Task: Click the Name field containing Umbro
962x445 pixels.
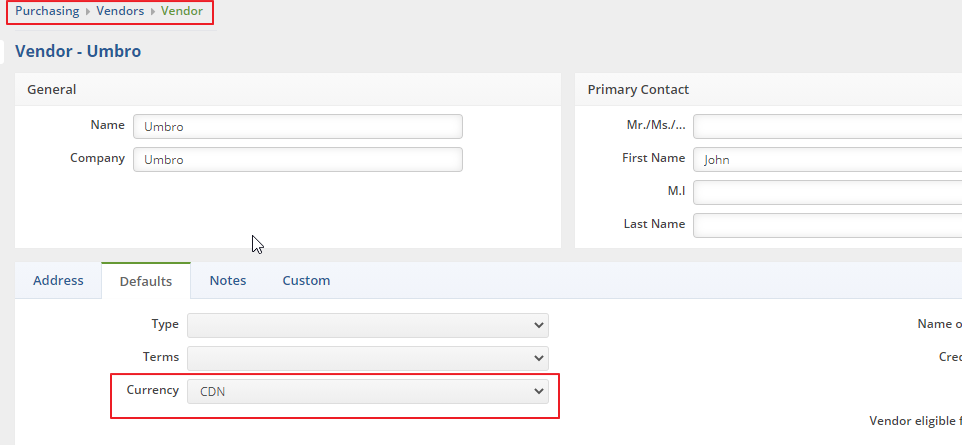Action: click(297, 126)
